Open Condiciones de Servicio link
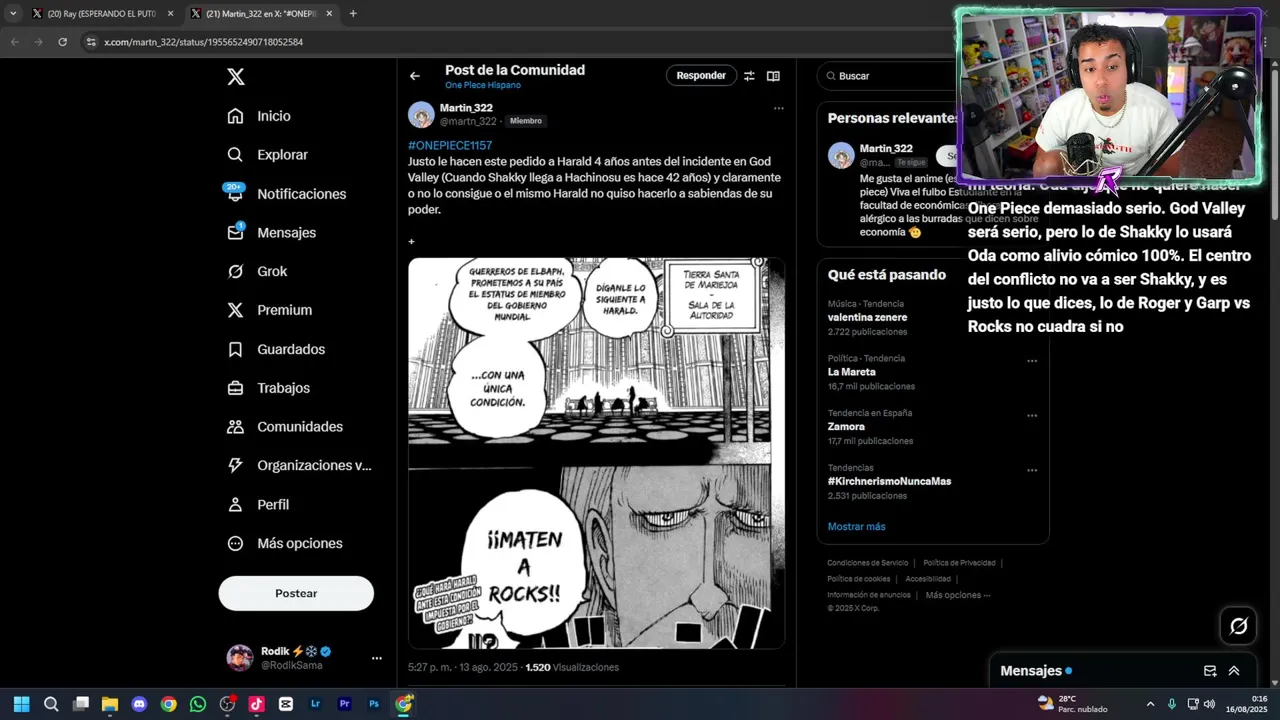The image size is (1280, 720). point(868,563)
